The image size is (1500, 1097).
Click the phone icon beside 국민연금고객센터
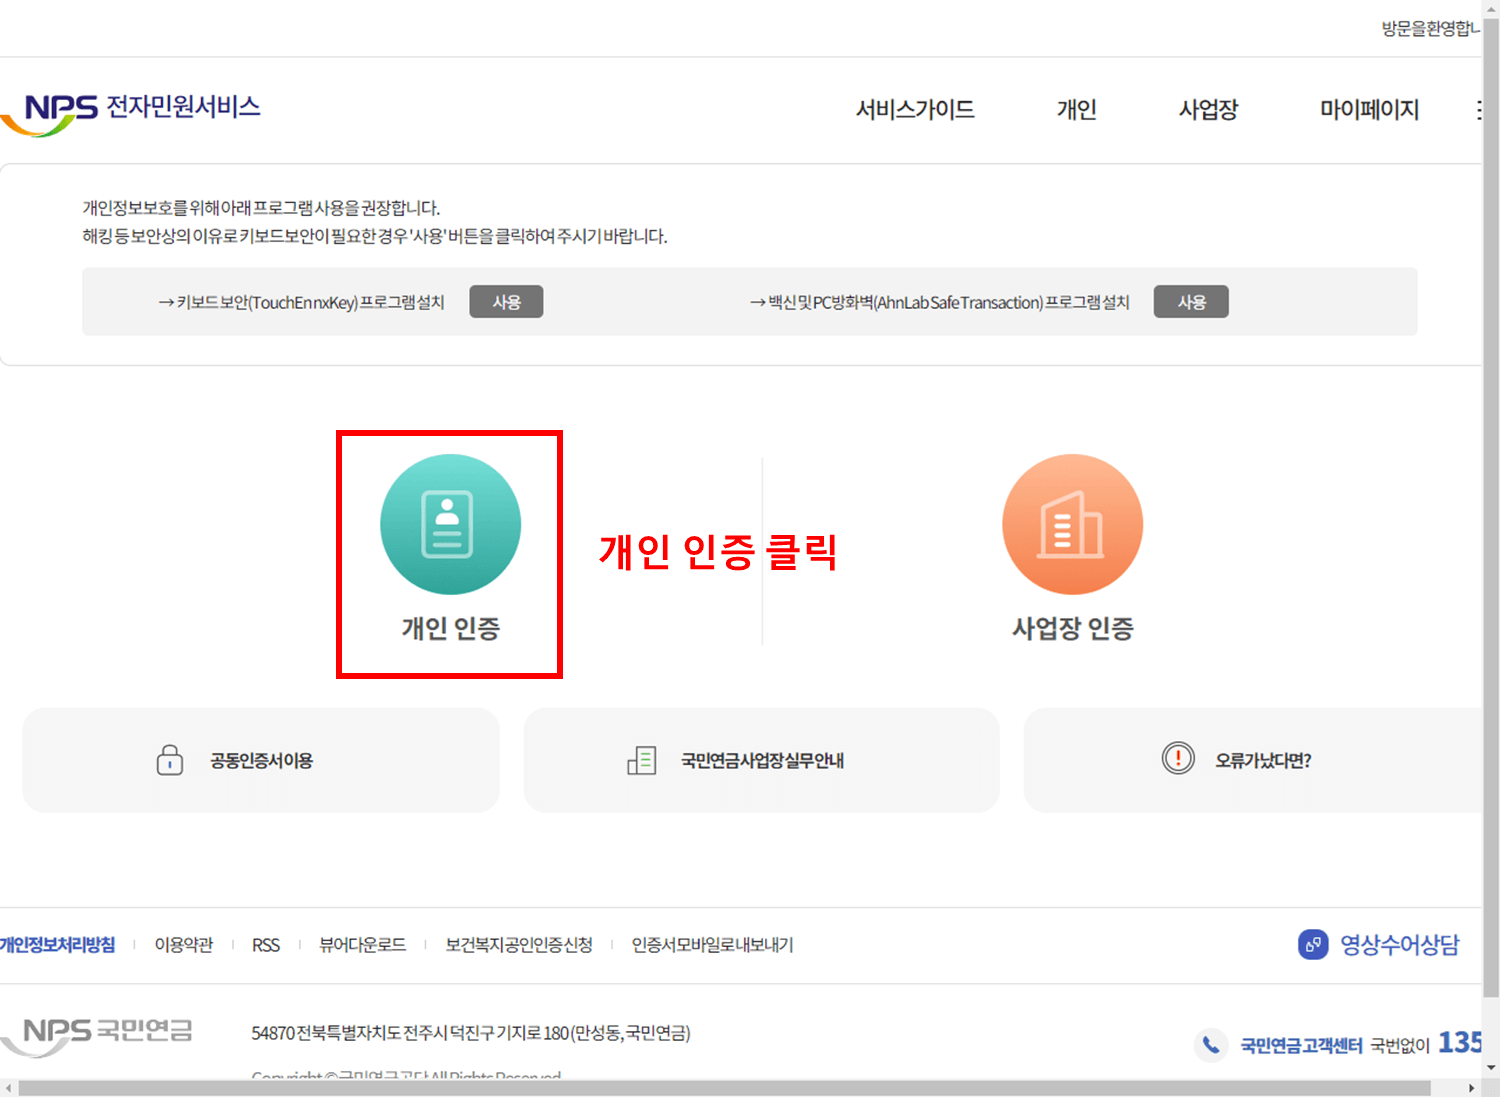(x=1211, y=1045)
